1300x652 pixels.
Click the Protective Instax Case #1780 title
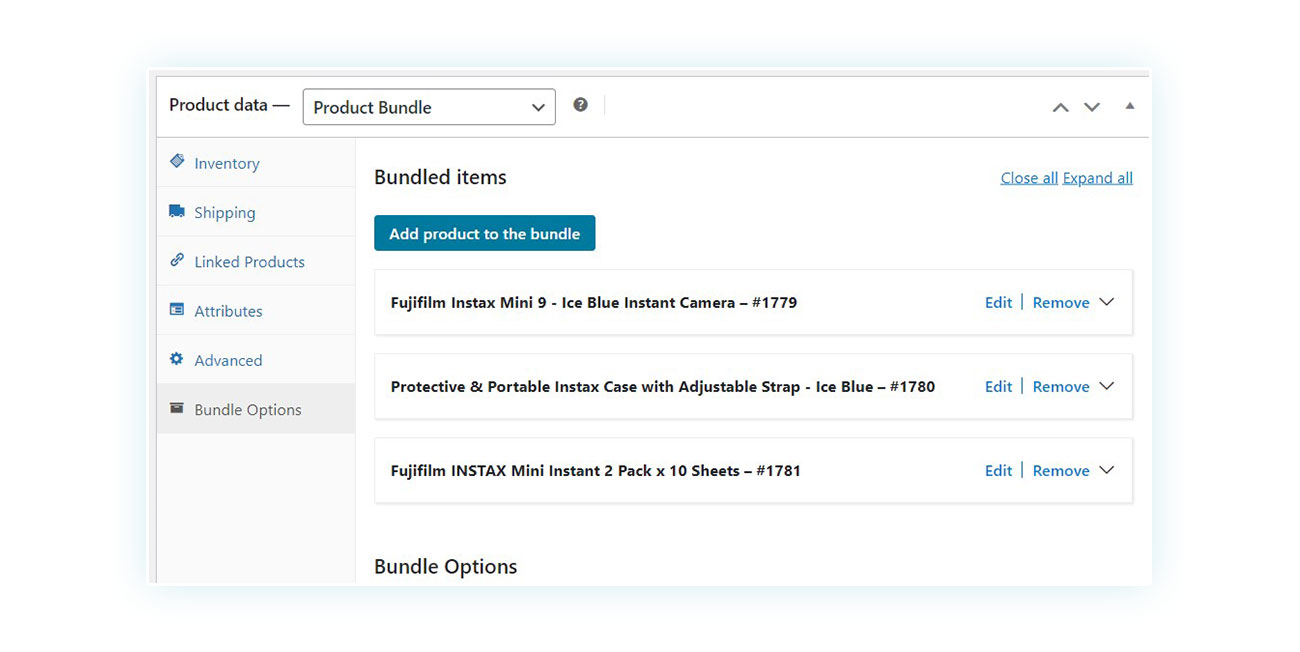click(x=663, y=386)
